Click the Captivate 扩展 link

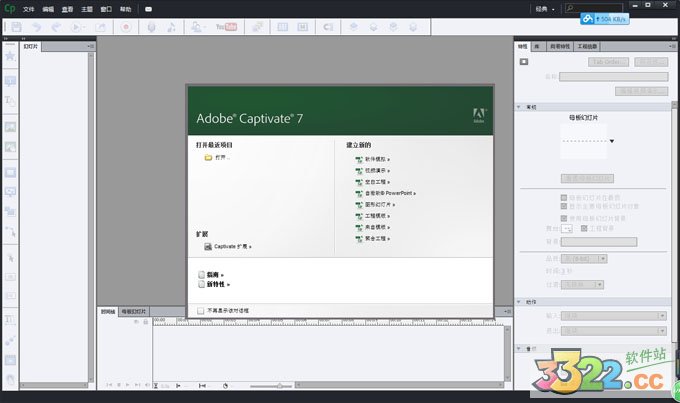click(x=231, y=246)
